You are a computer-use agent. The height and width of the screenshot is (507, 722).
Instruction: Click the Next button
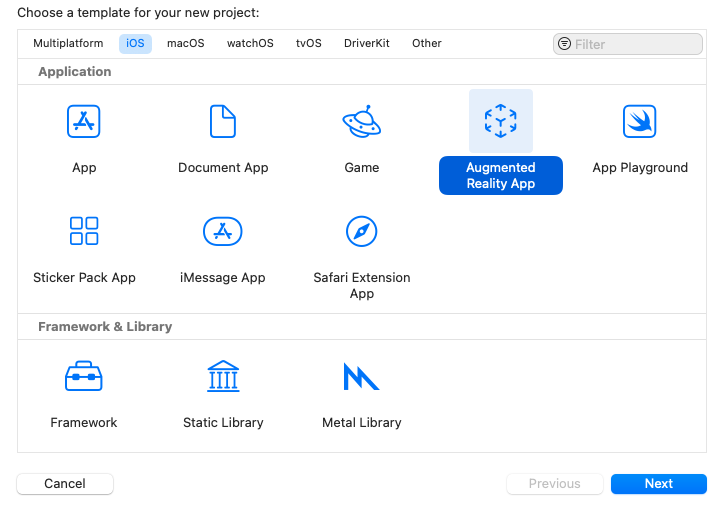click(x=658, y=484)
